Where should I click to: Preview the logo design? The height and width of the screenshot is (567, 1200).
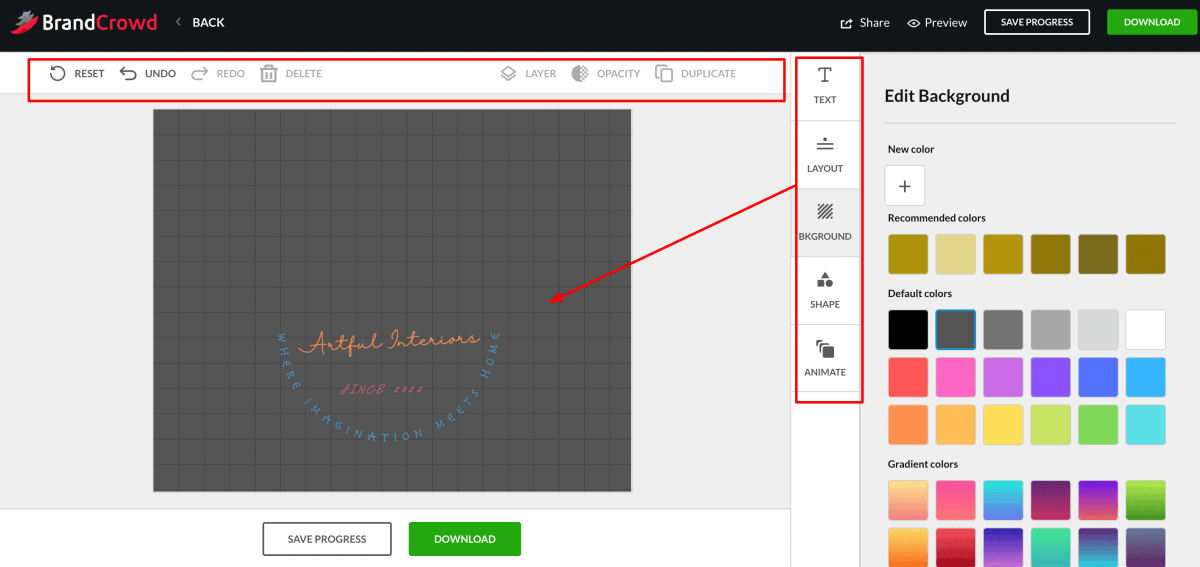click(x=937, y=22)
